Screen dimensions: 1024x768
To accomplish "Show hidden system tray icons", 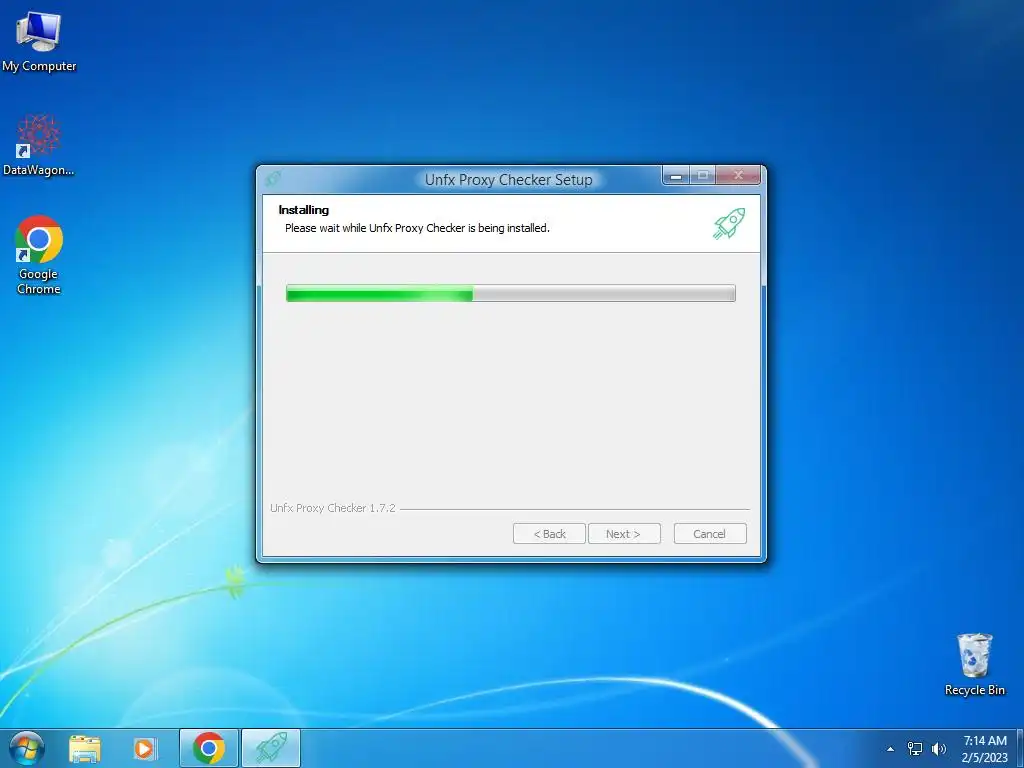I will click(x=890, y=749).
